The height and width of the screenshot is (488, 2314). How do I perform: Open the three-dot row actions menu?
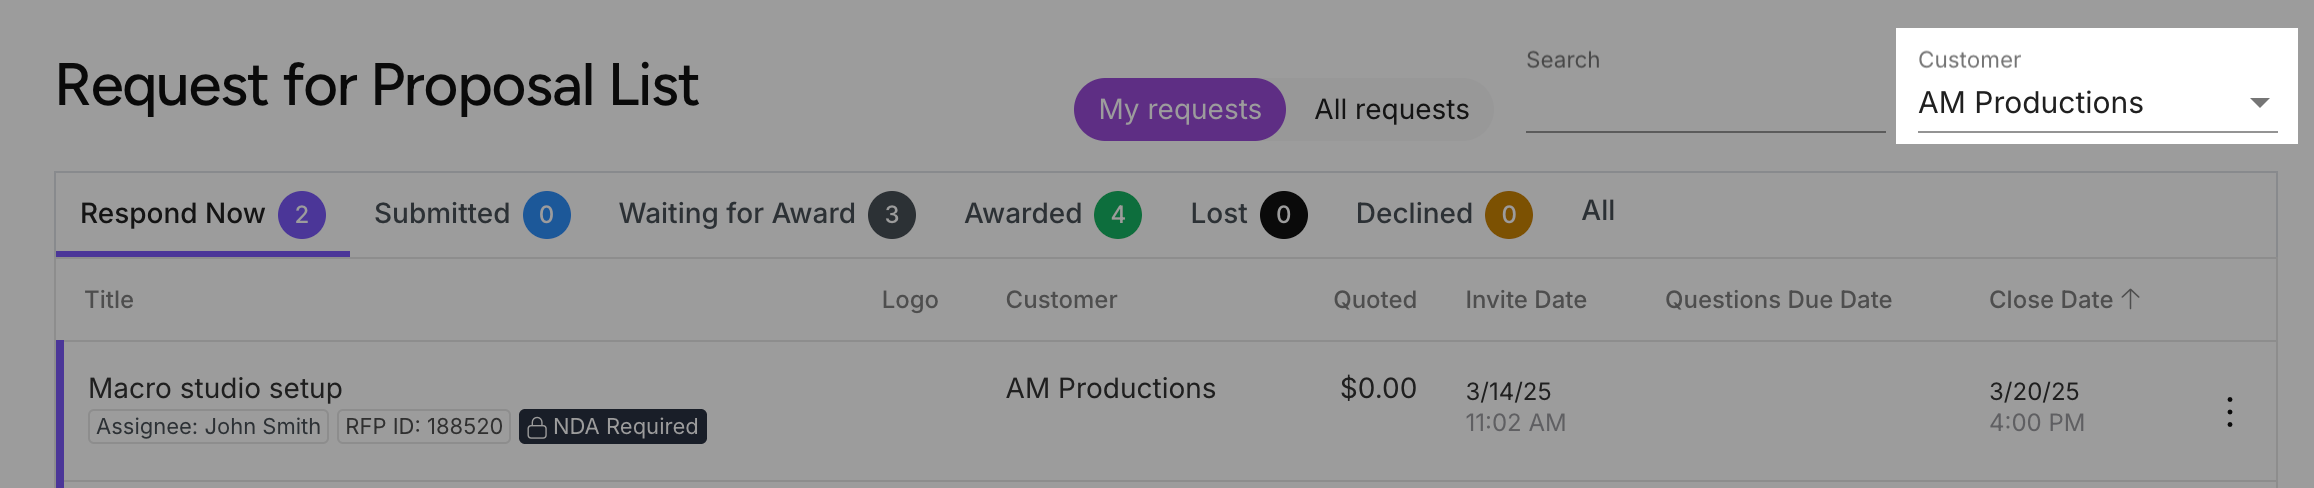(x=2229, y=412)
